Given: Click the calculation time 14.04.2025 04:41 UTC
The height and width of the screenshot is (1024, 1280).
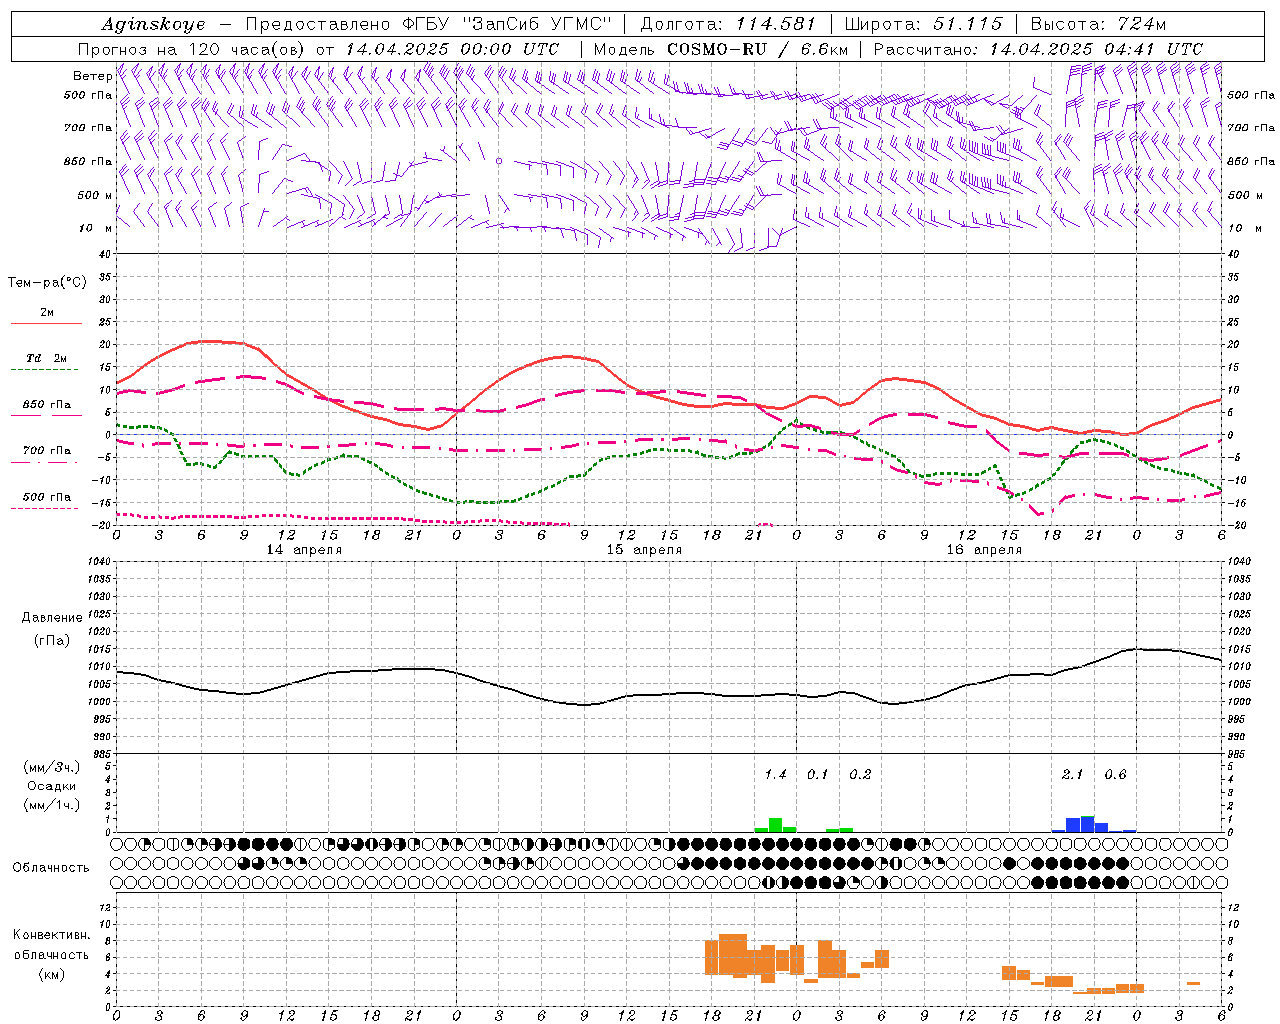Looking at the screenshot, I should point(1096,49).
